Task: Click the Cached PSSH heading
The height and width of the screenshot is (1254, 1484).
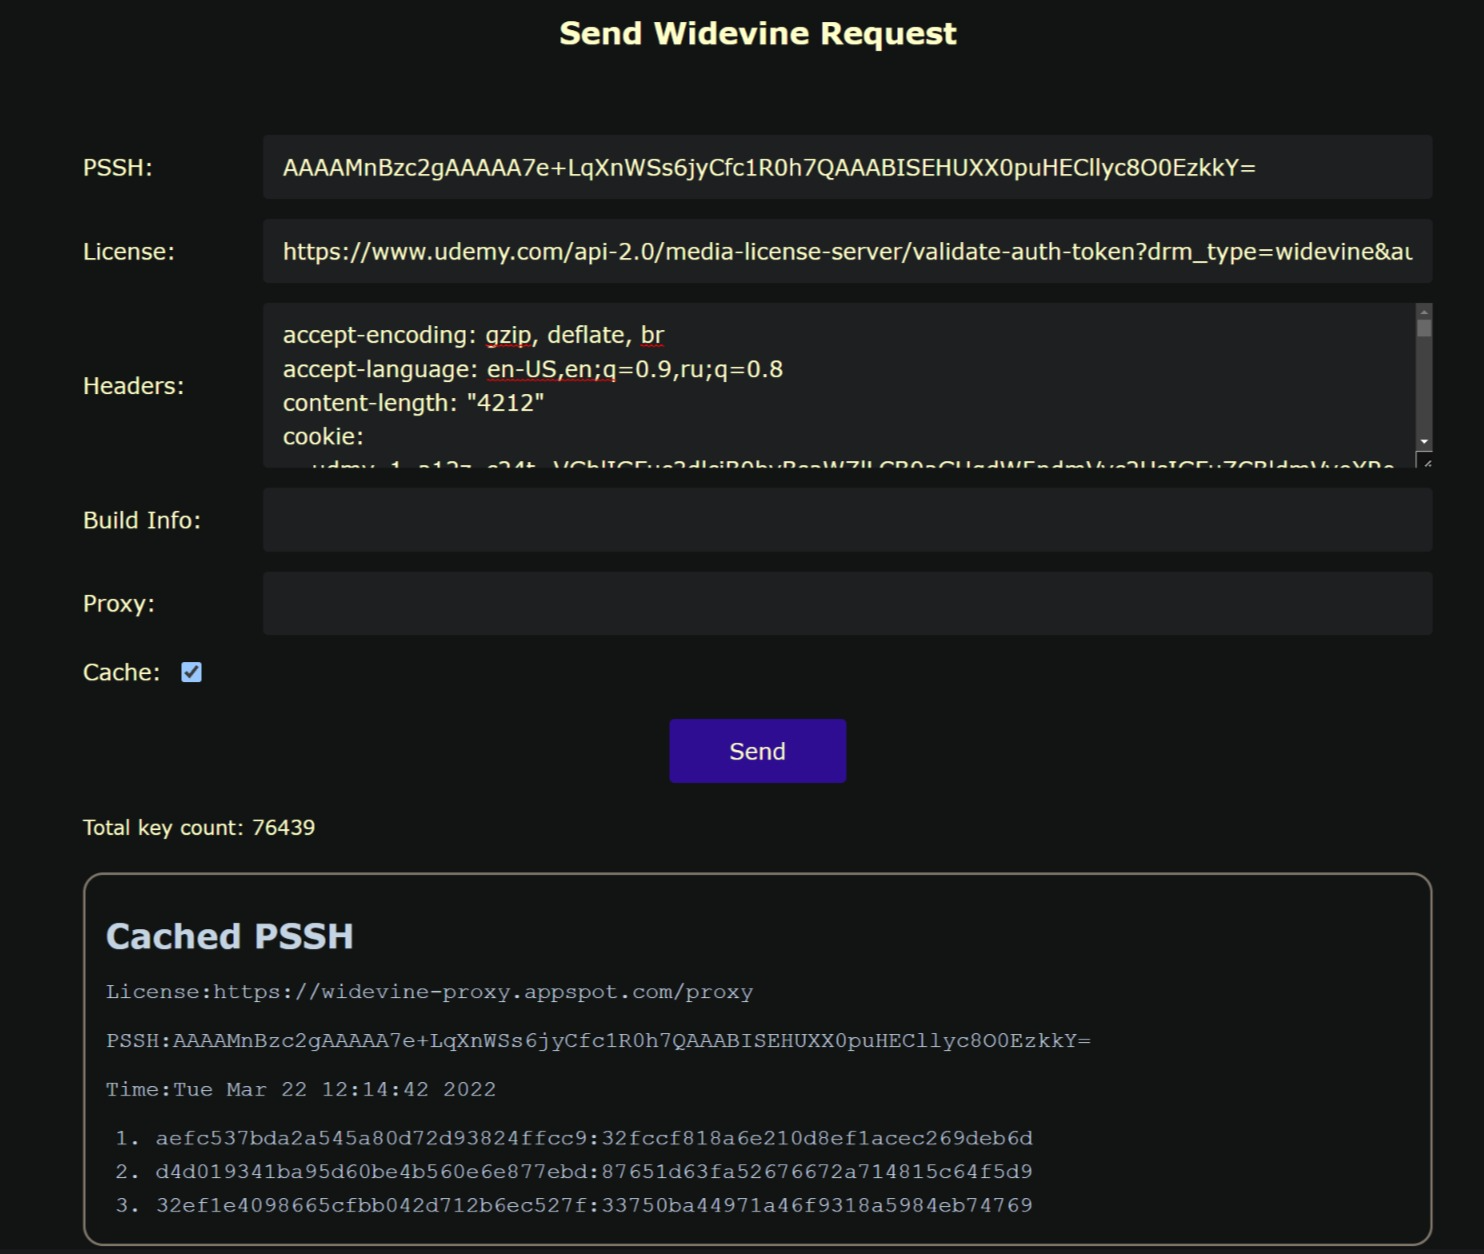Action: [229, 936]
